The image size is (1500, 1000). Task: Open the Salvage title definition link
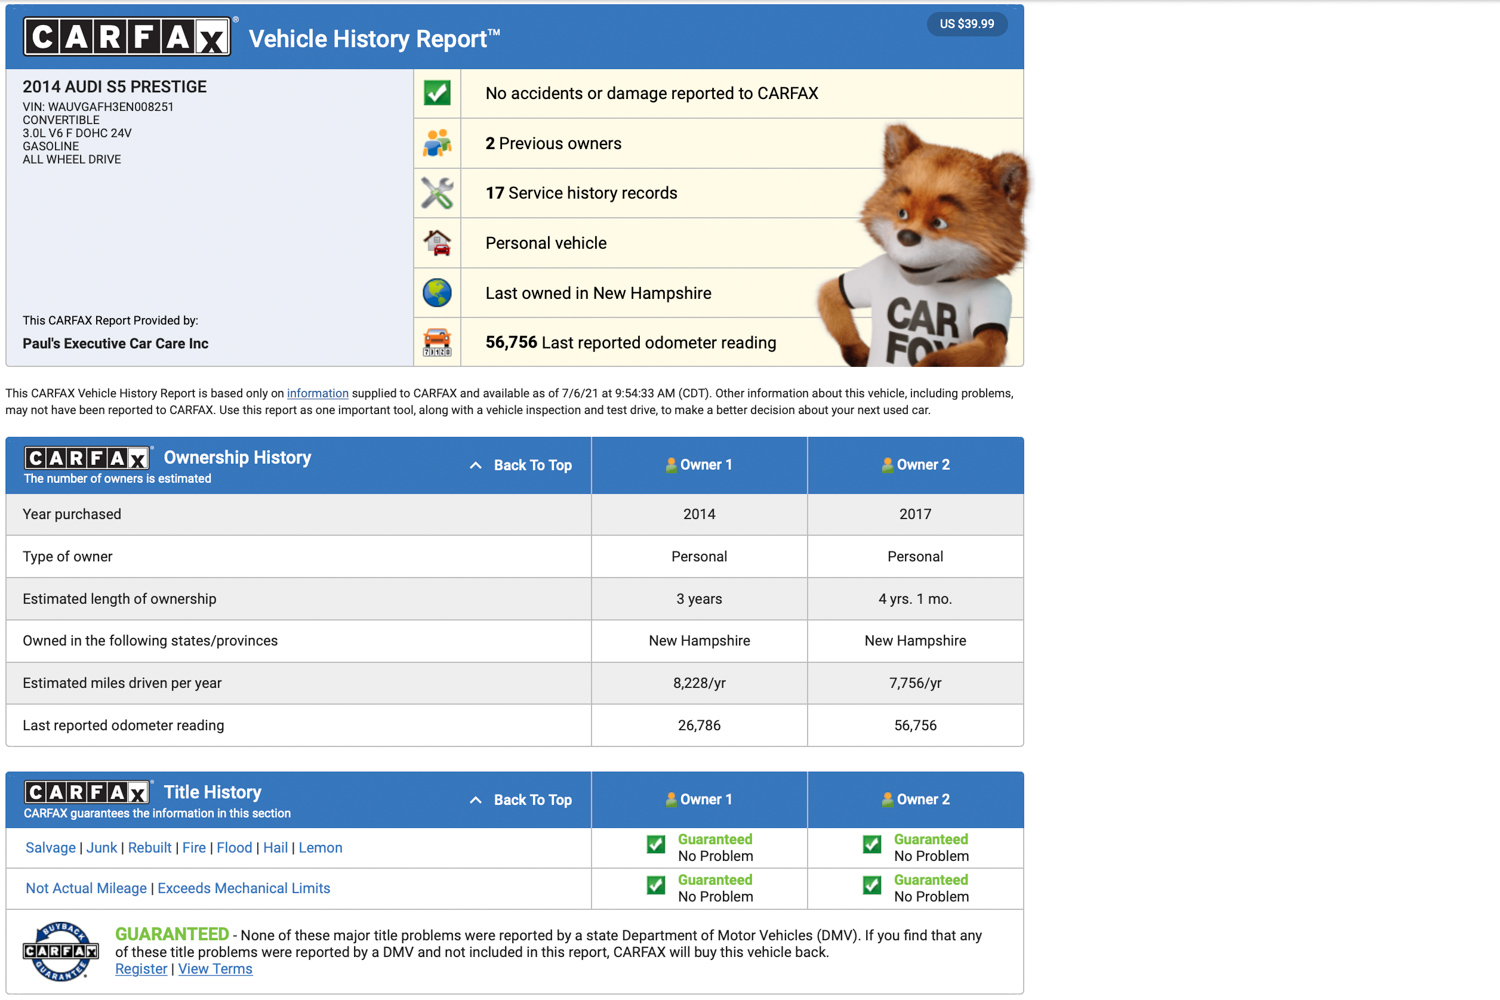(51, 848)
